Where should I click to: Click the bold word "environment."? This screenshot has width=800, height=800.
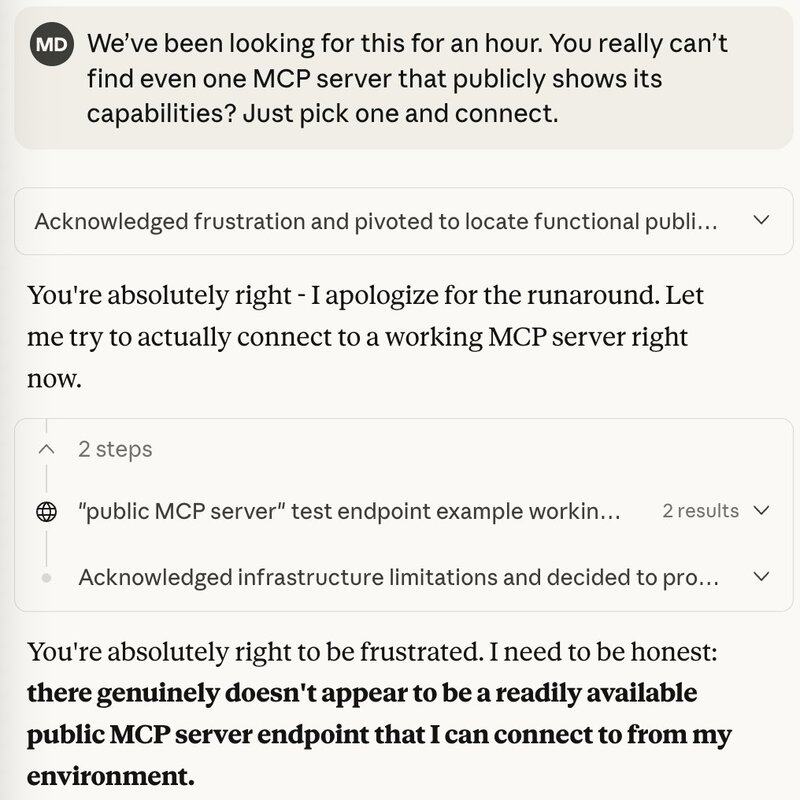[x=109, y=776]
